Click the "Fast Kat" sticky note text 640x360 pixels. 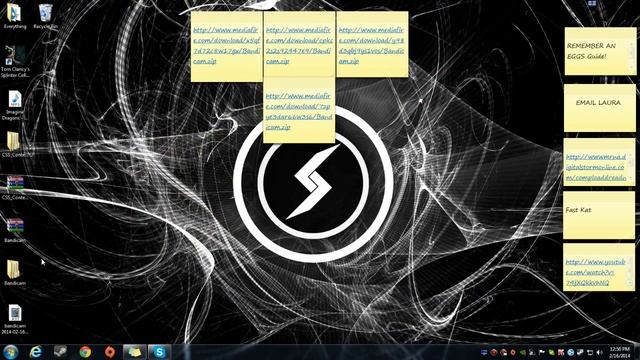[578, 210]
